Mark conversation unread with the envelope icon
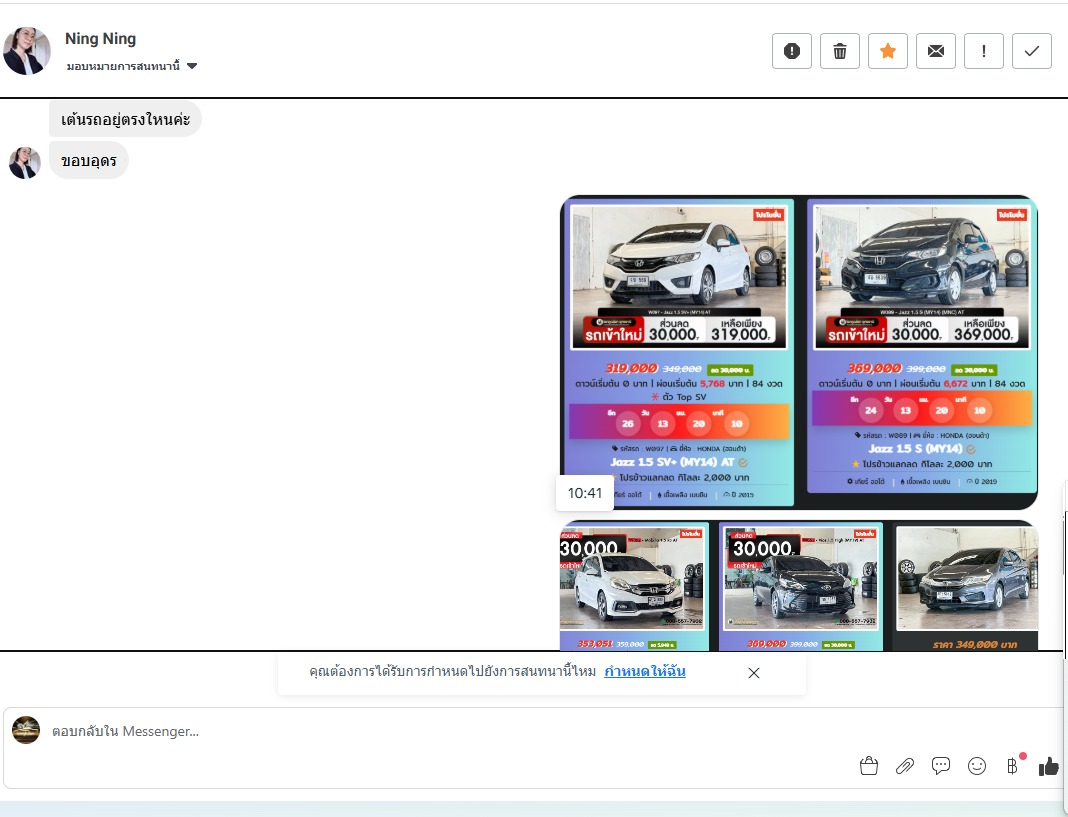This screenshot has height=817, width=1068. [x=936, y=51]
